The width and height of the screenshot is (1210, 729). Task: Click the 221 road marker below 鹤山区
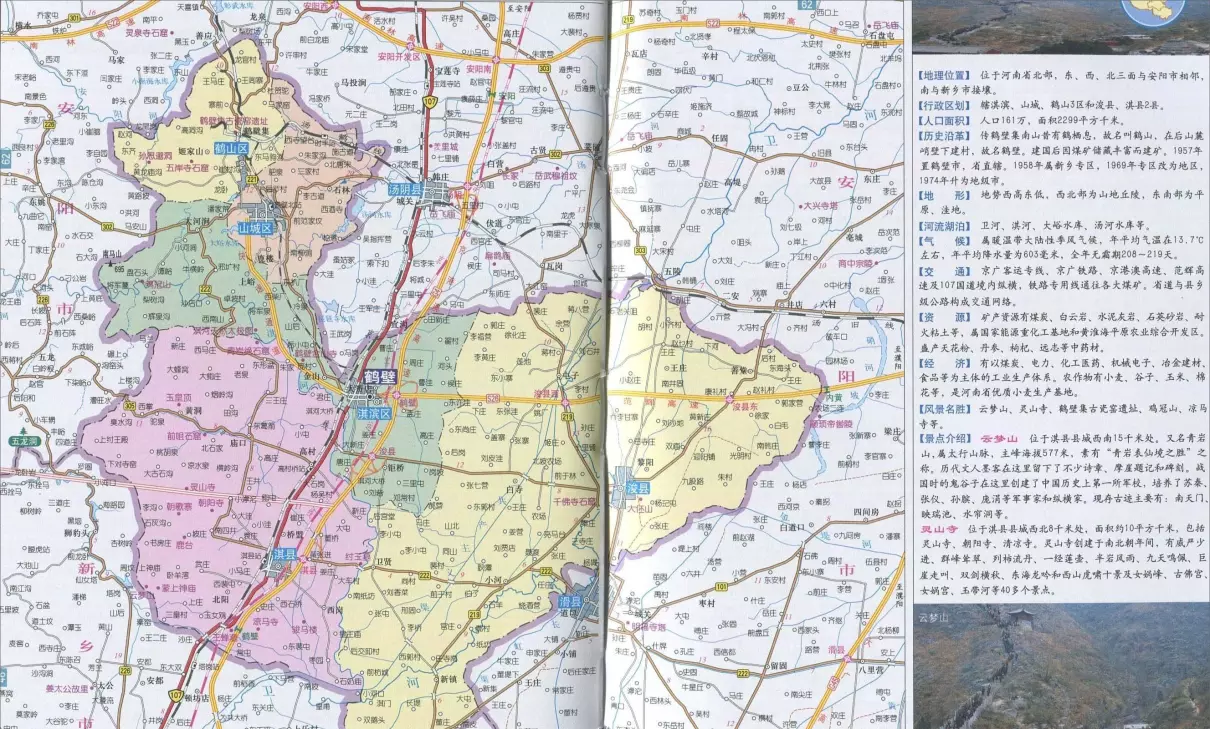[251, 180]
